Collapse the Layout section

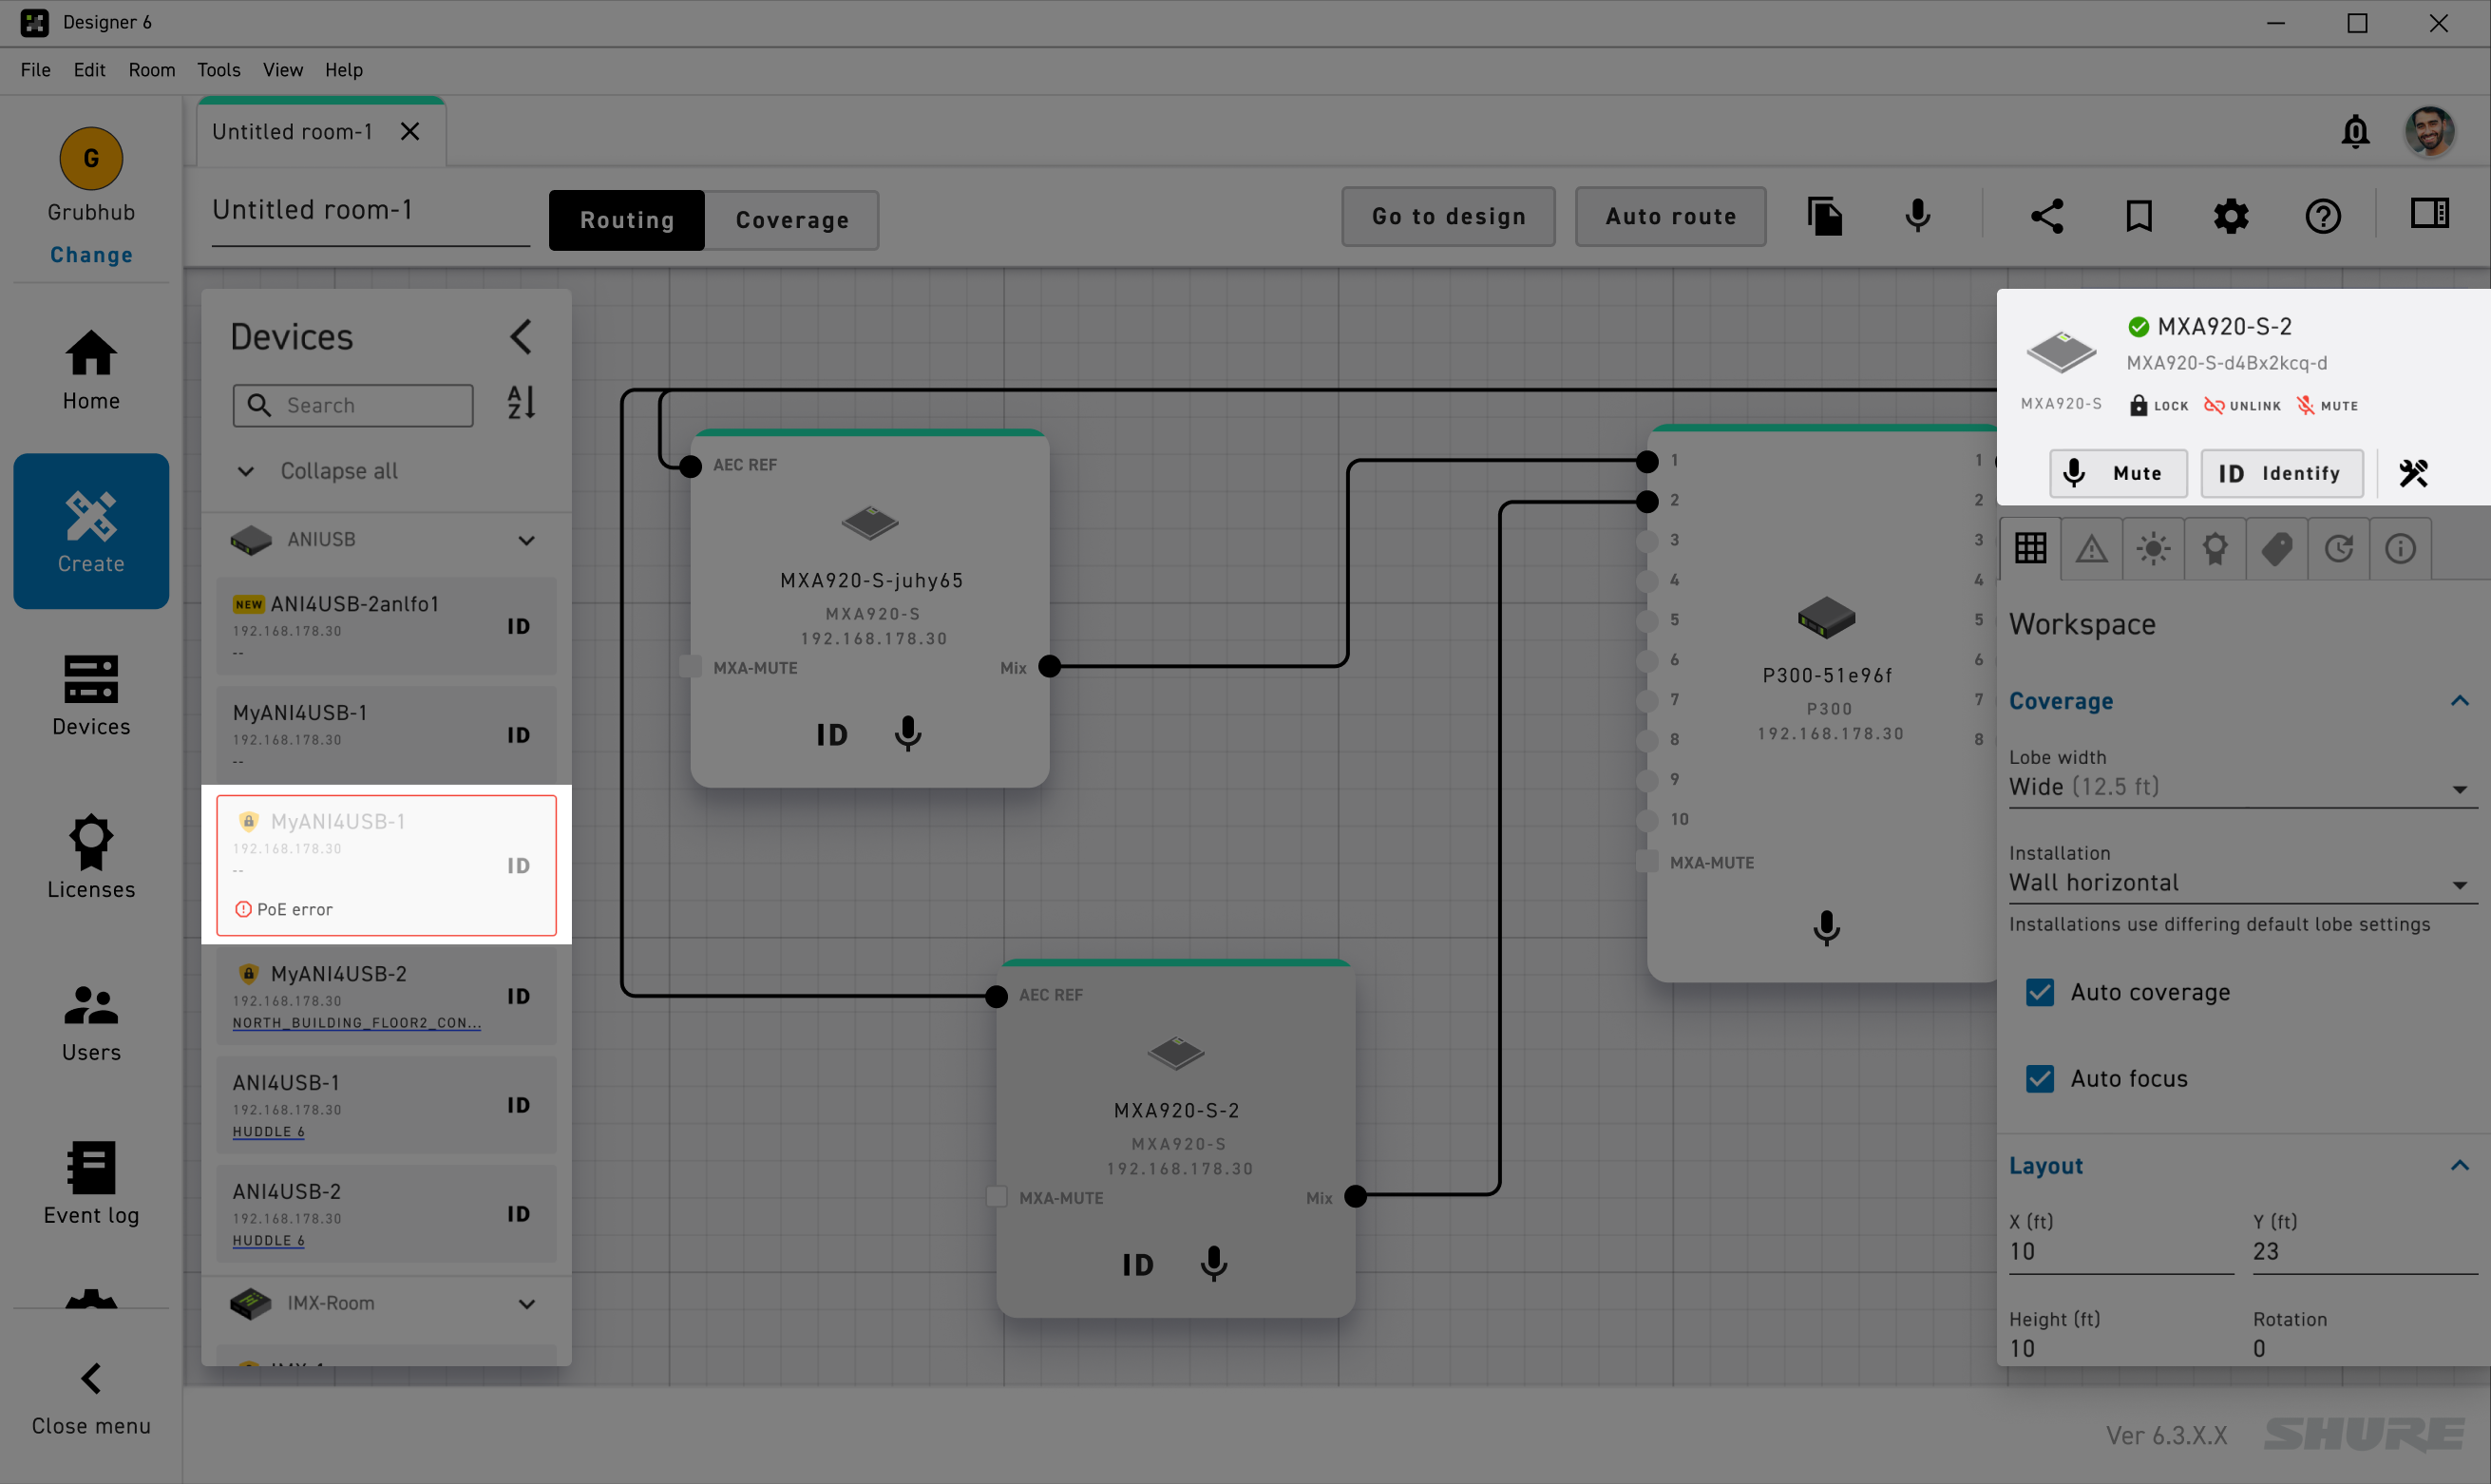pos(2460,1166)
